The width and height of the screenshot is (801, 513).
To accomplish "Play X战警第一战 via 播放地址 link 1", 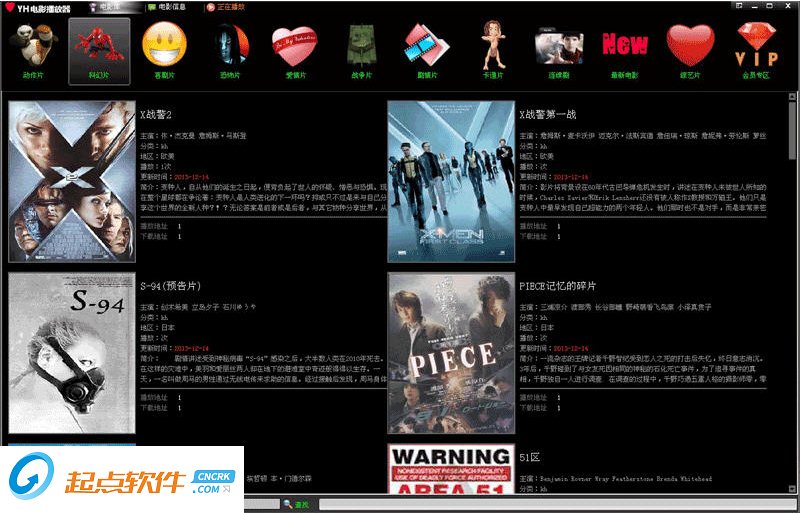I will pyautogui.click(x=558, y=226).
